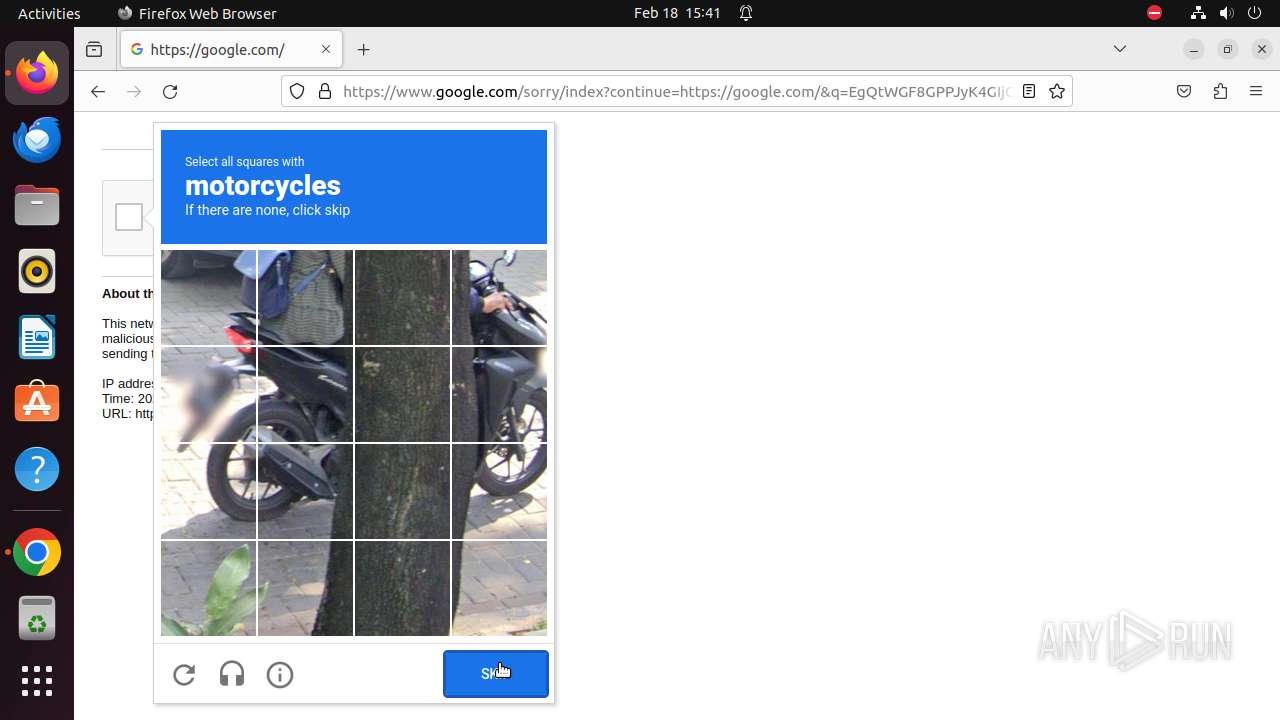1280x720 pixels.
Task: Switch to the https://google.com/ tab
Action: click(231, 49)
